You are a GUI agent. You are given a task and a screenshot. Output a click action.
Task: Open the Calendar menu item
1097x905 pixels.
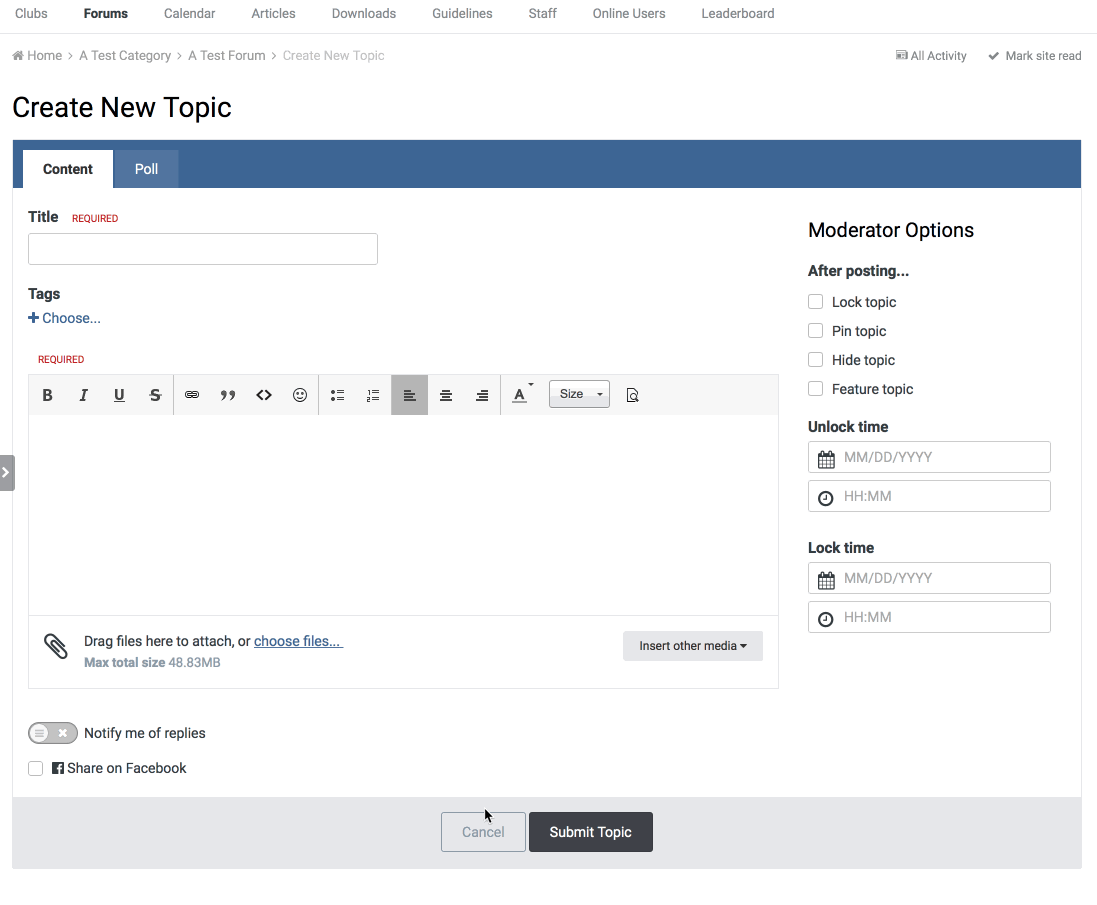(189, 14)
